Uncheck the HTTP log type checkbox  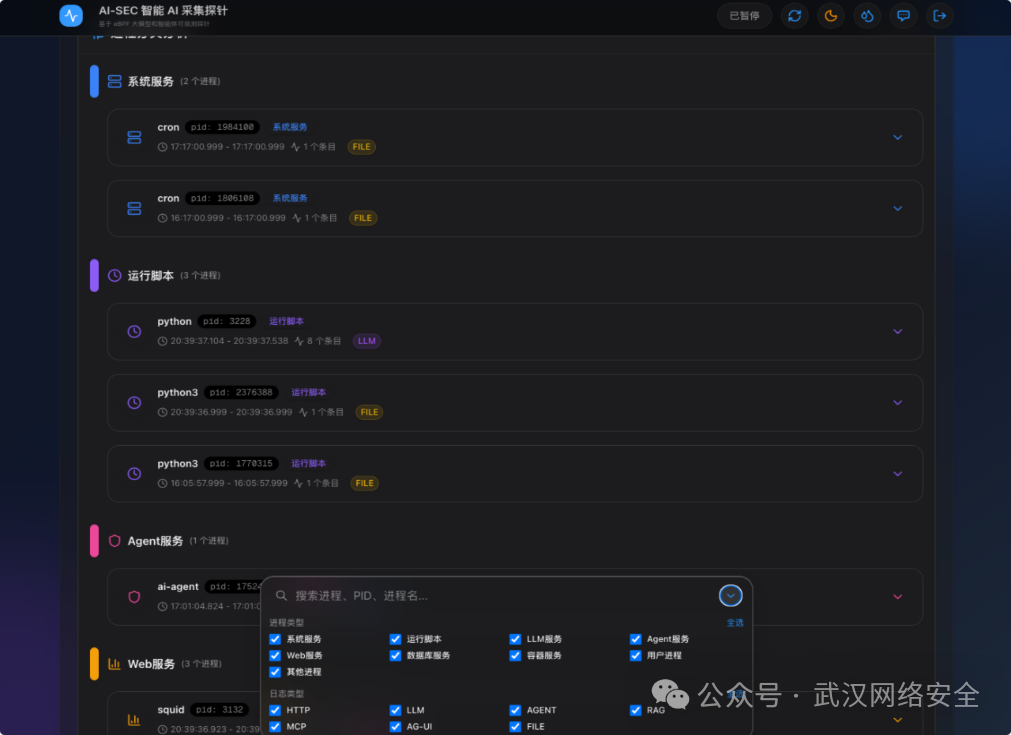pyautogui.click(x=275, y=710)
